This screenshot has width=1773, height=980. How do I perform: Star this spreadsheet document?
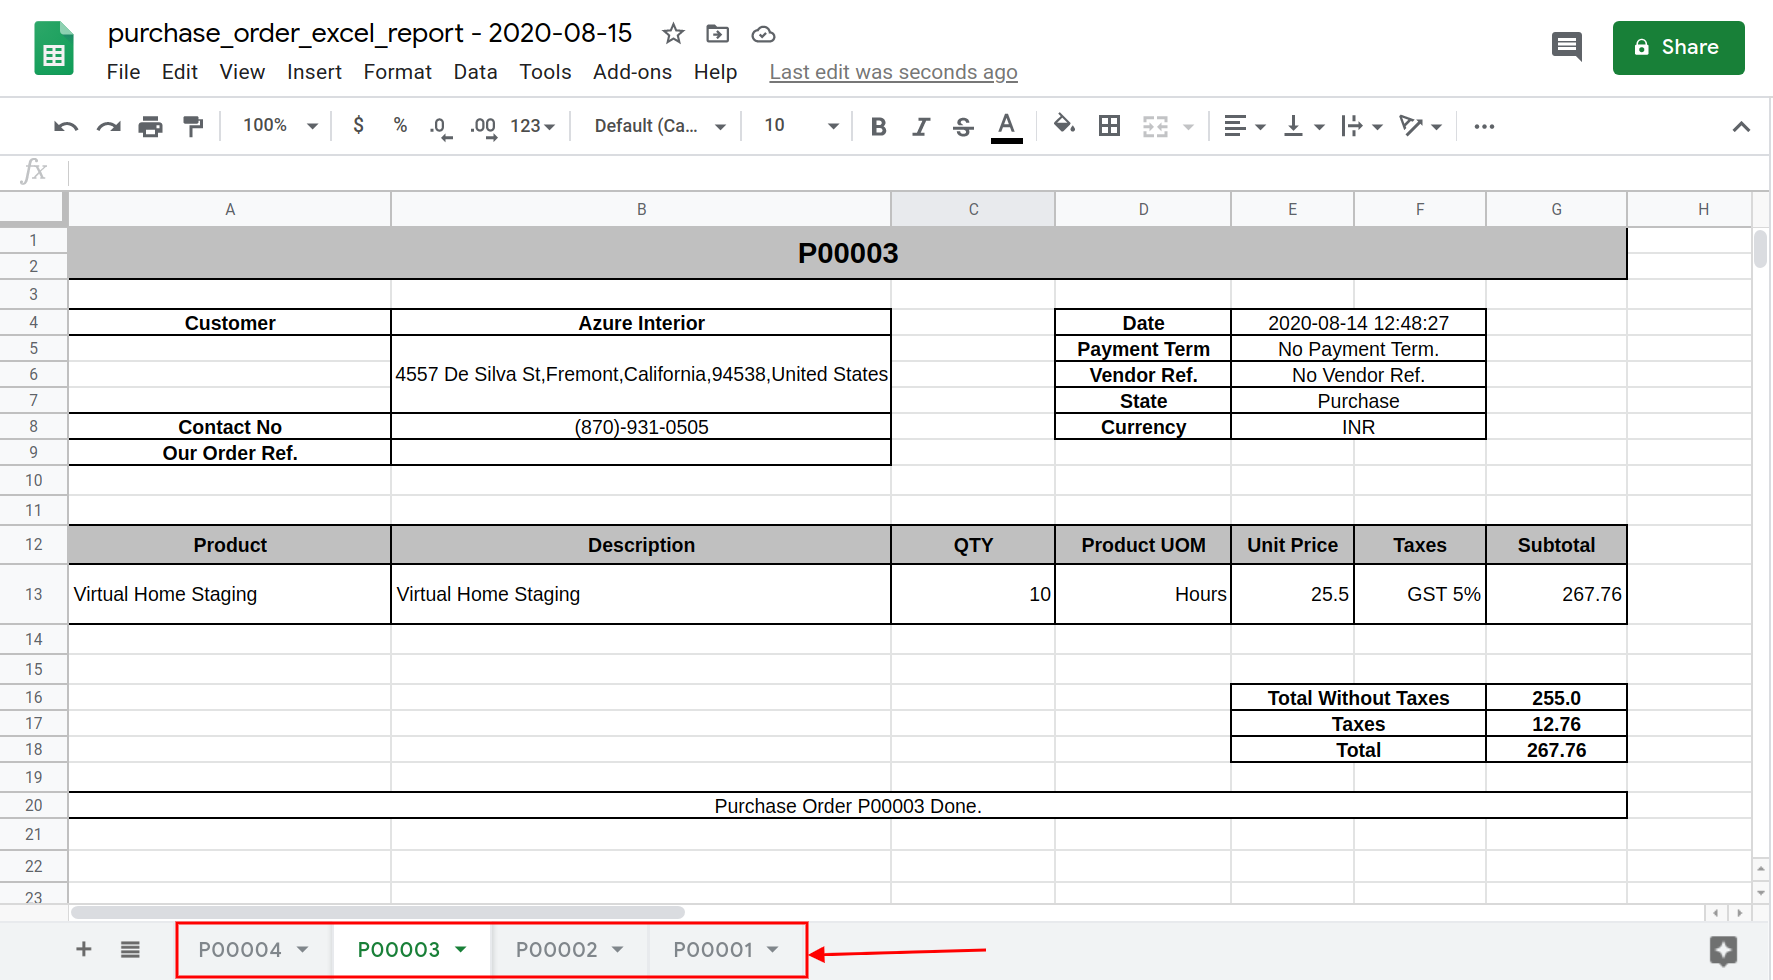(x=673, y=34)
